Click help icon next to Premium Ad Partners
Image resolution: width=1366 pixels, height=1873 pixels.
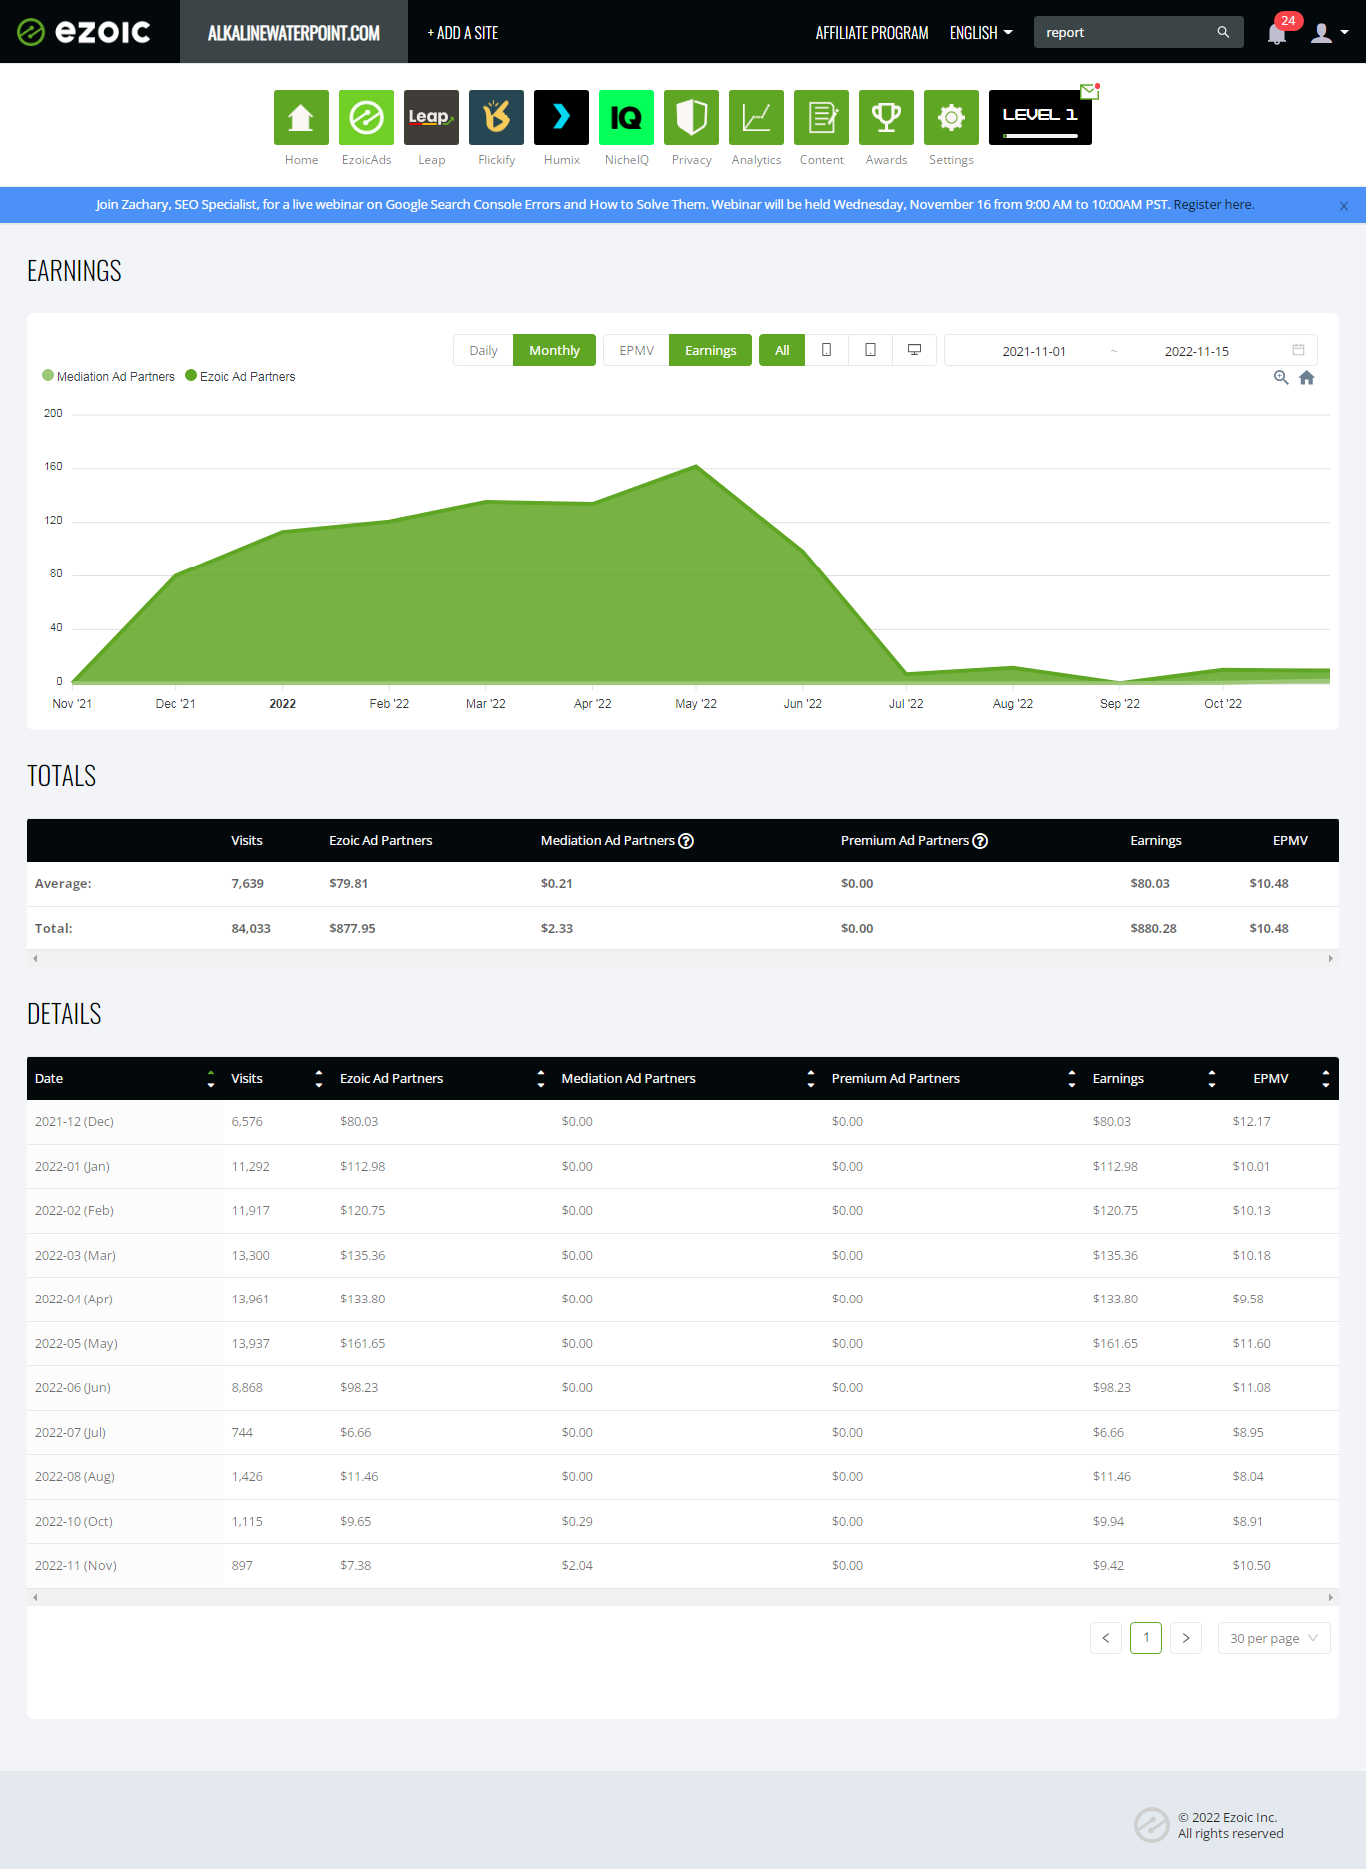[980, 841]
